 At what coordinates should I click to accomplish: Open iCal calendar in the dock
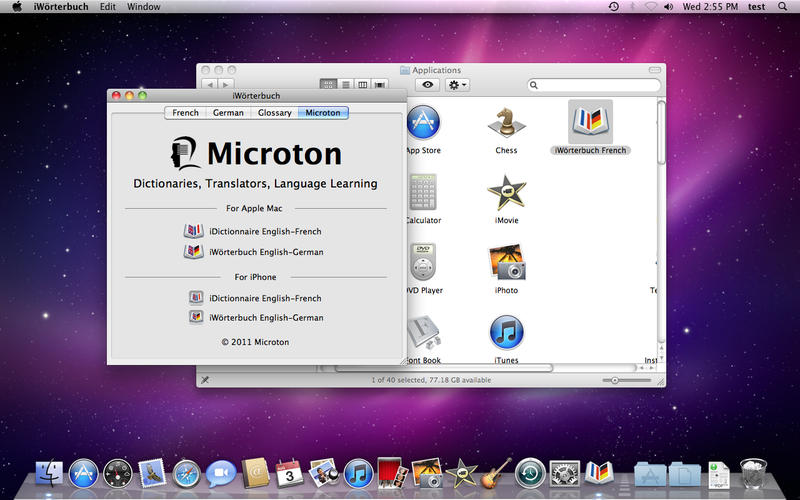click(x=289, y=473)
